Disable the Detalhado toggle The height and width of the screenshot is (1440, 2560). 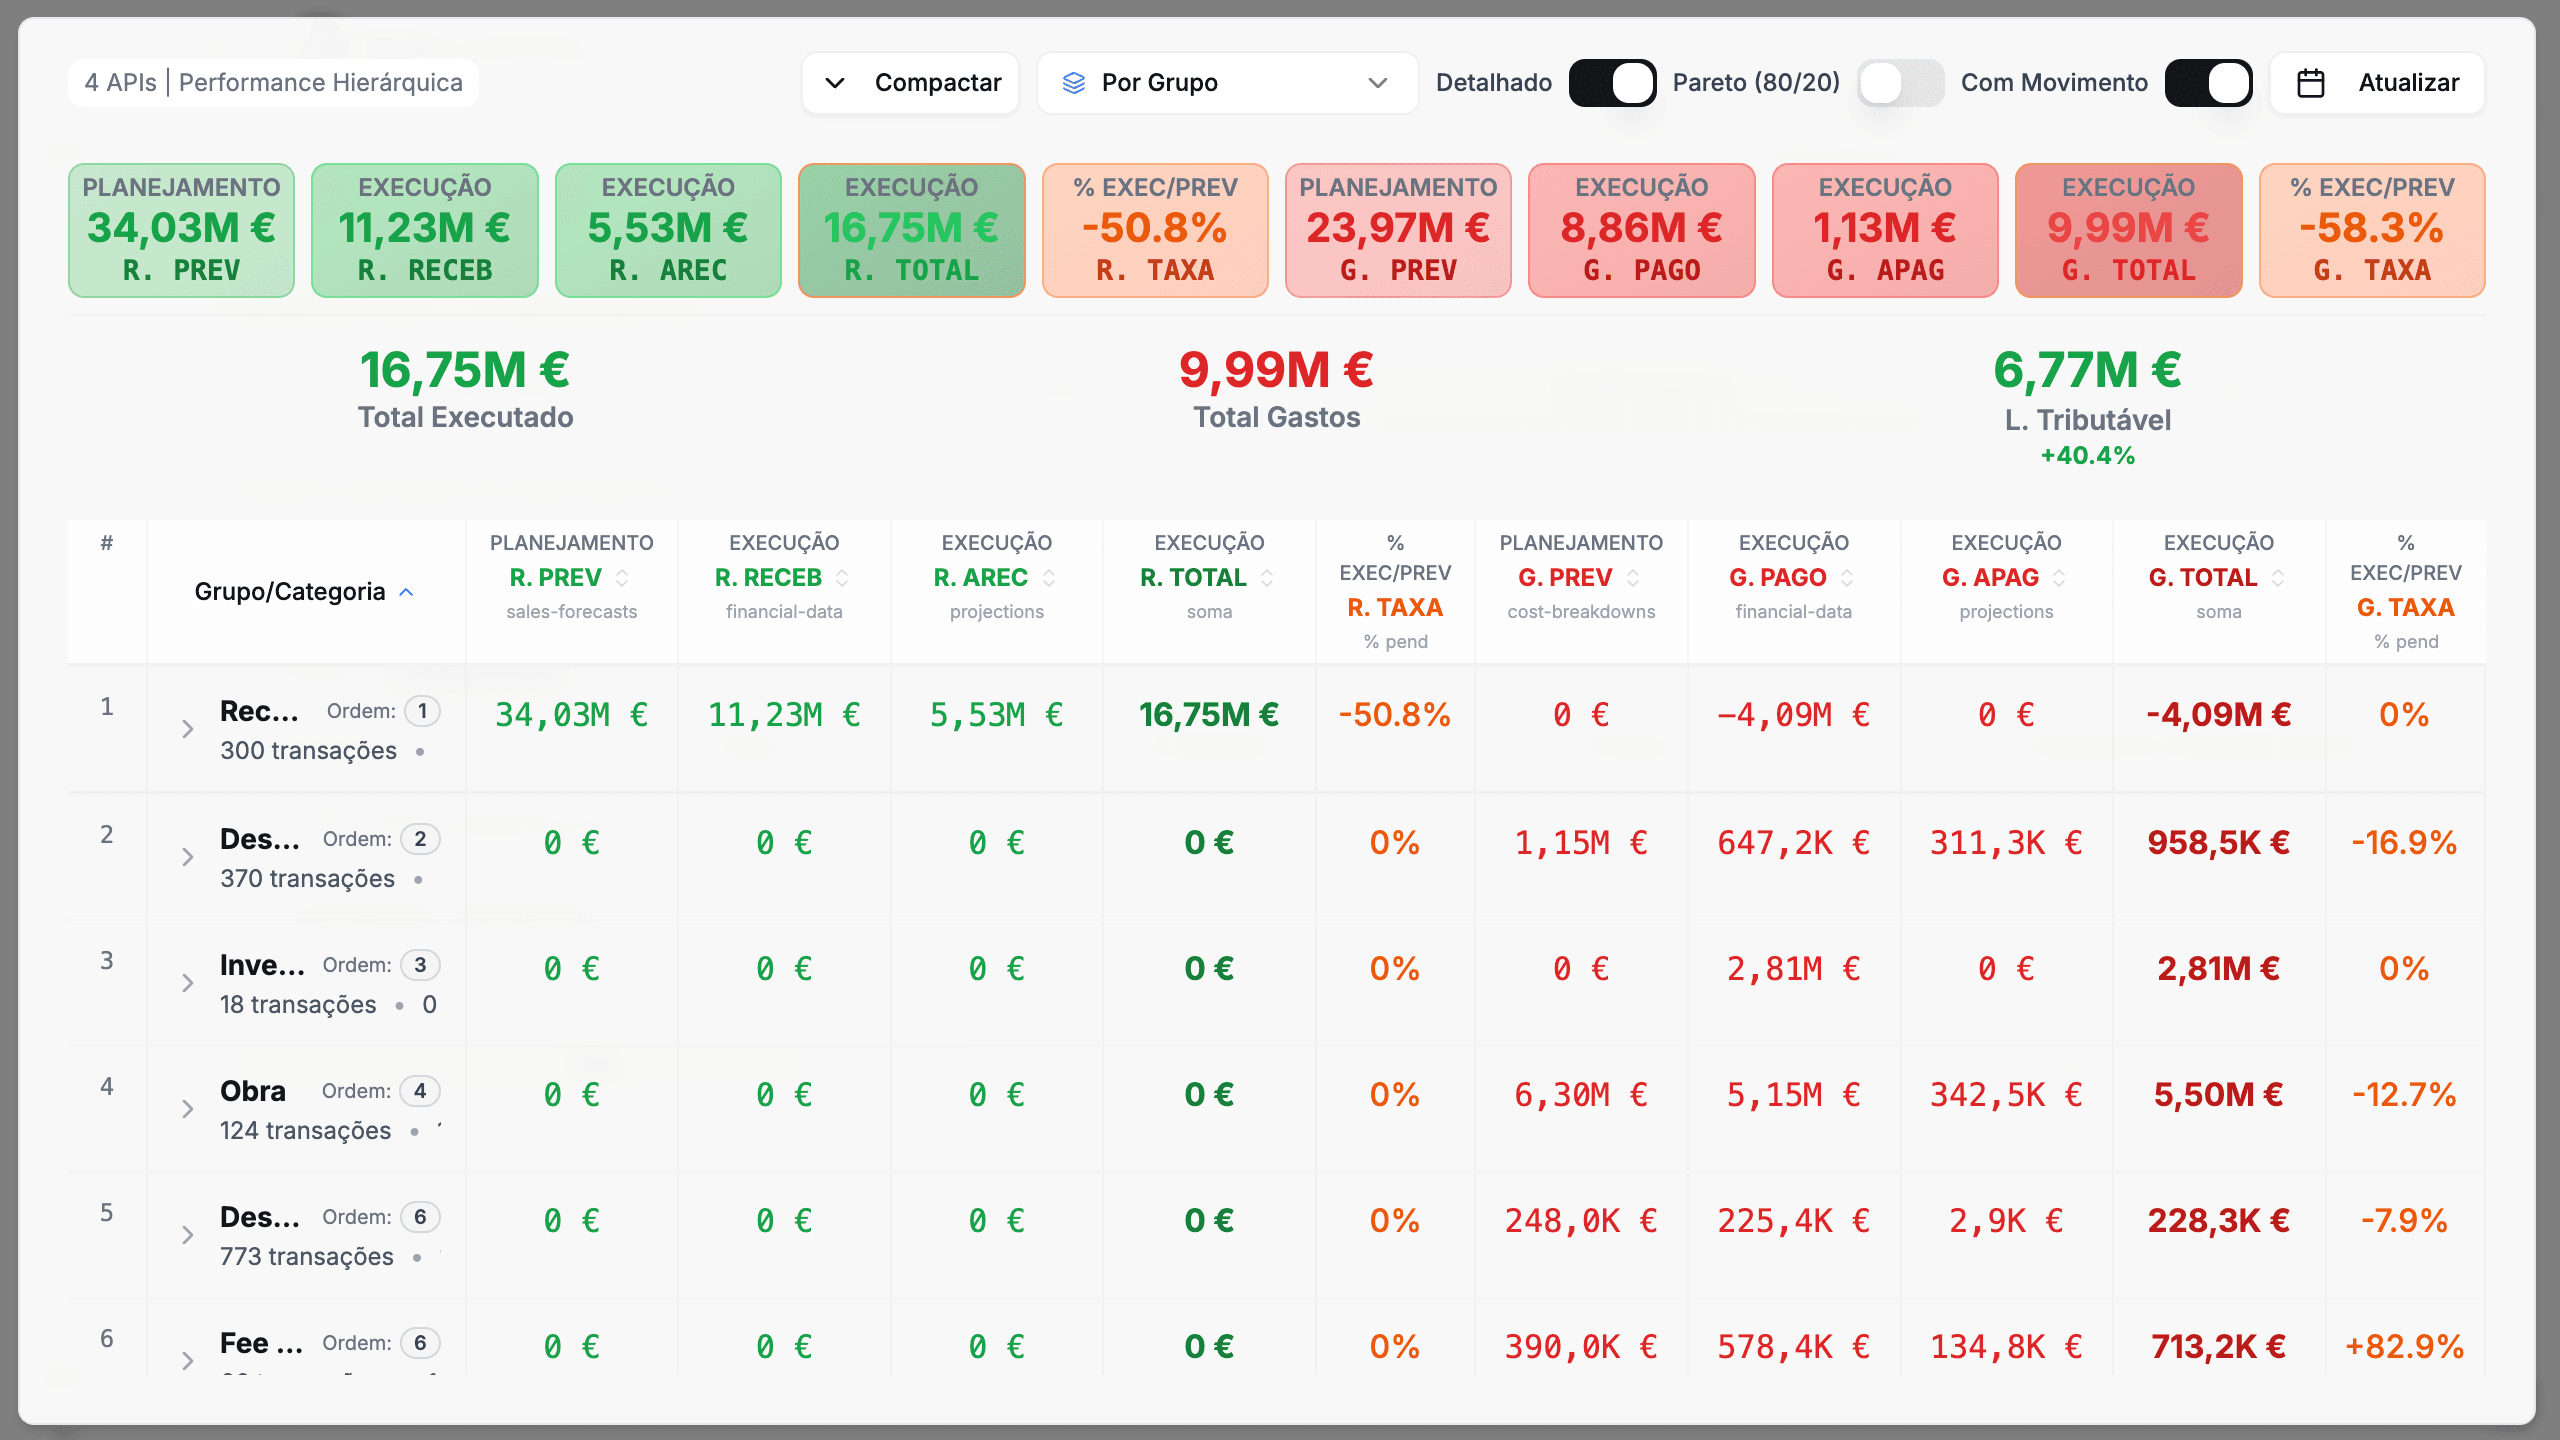1611,83
